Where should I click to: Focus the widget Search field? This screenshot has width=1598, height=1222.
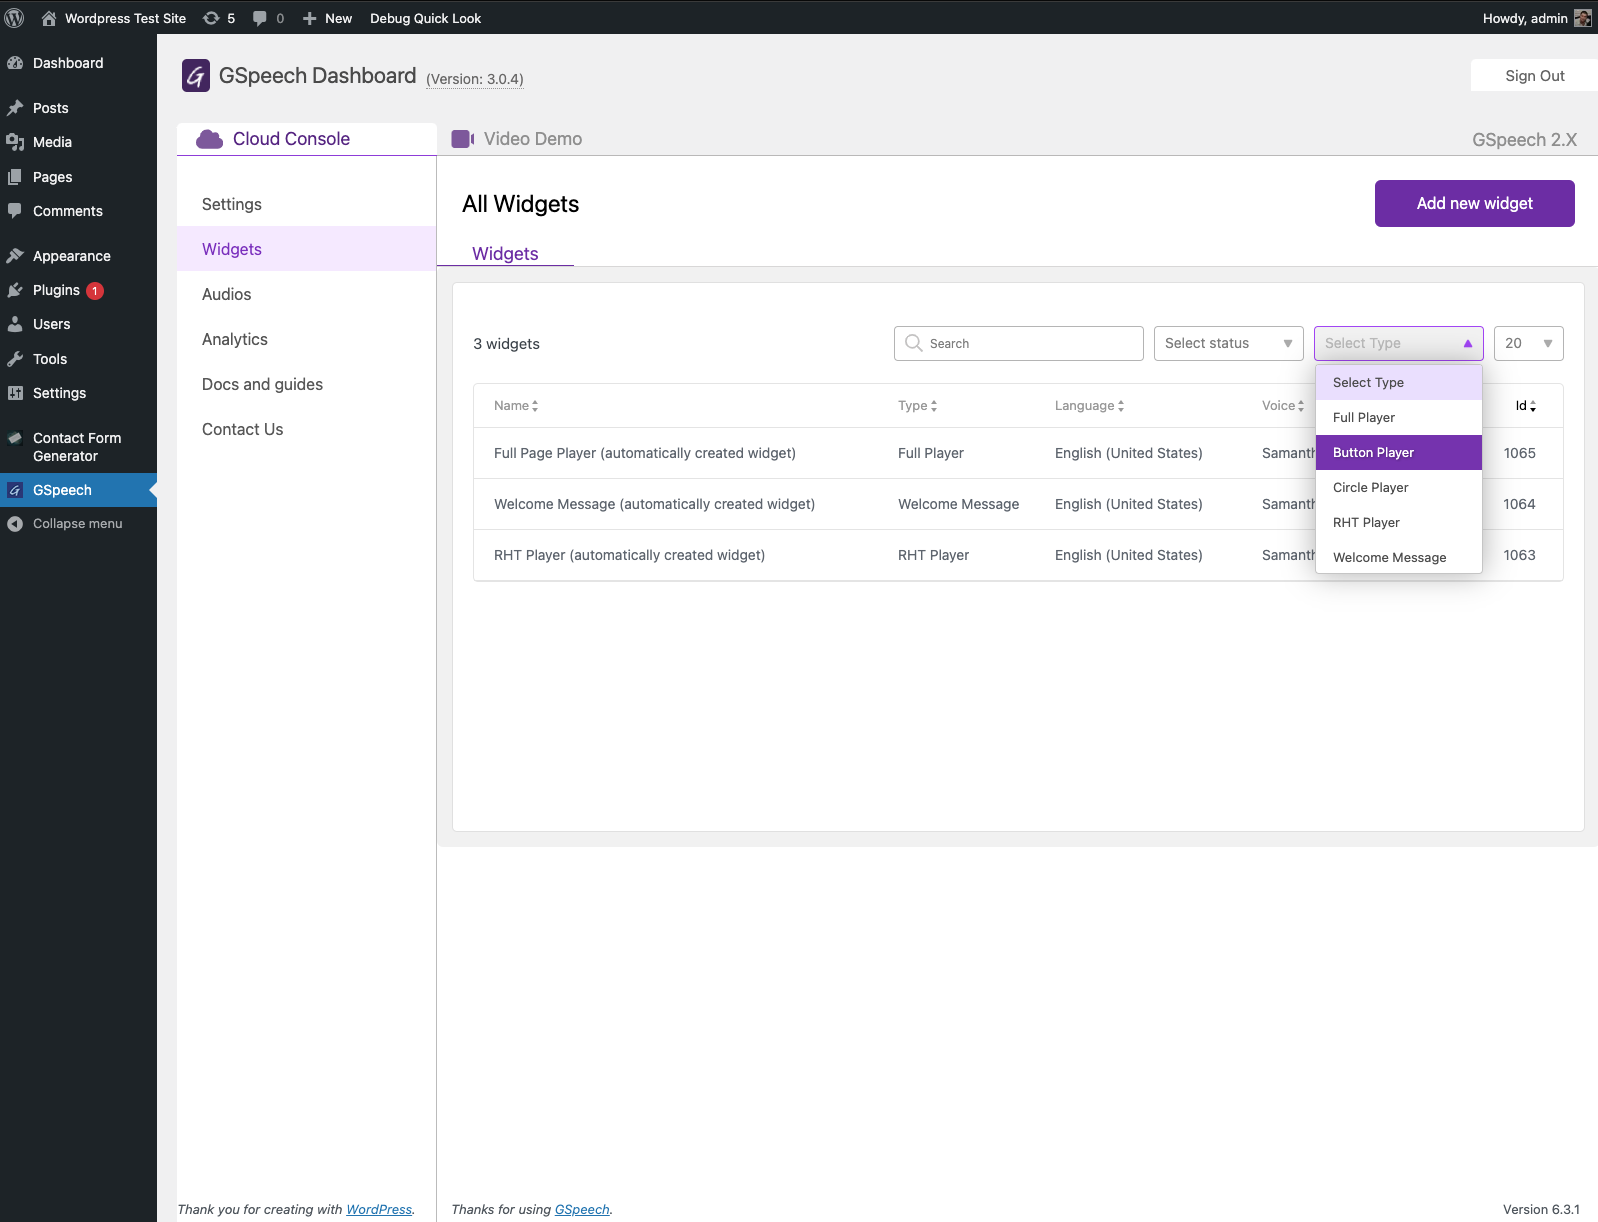pos(1019,343)
